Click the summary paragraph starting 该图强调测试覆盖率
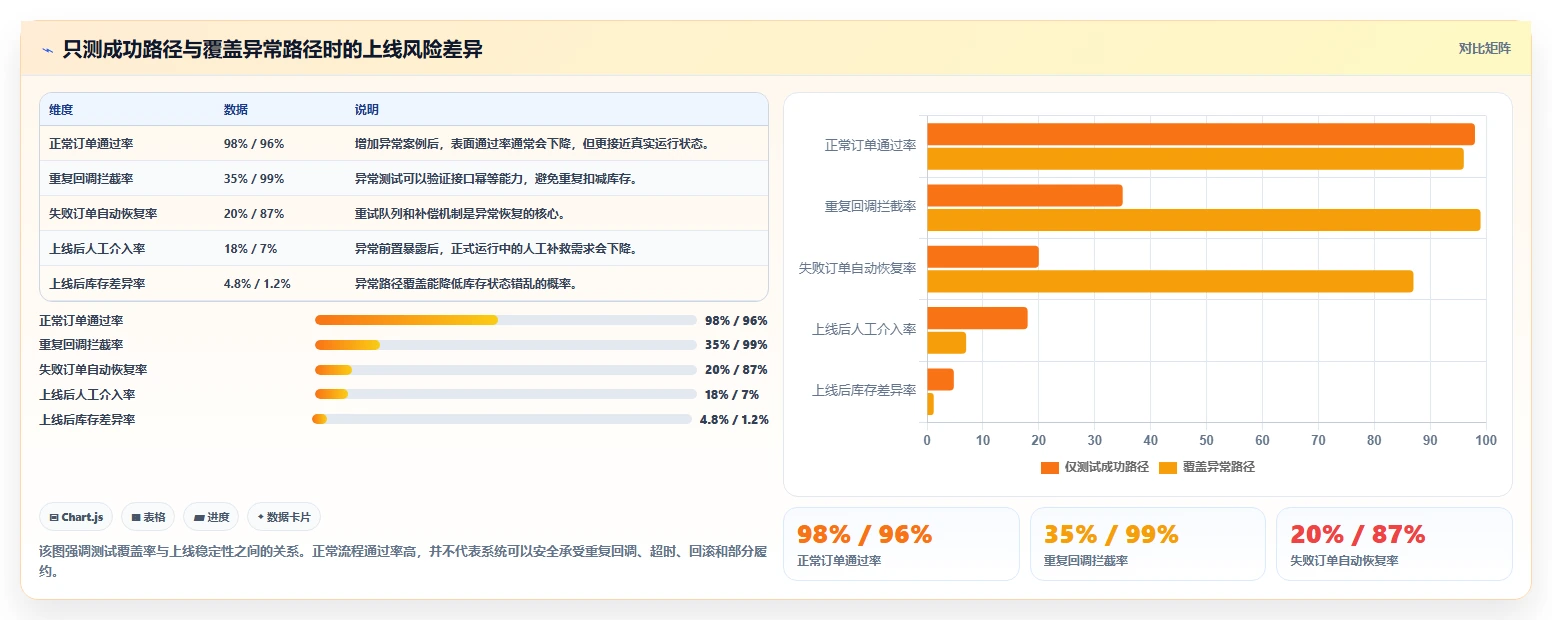1552x620 pixels. (x=403, y=561)
